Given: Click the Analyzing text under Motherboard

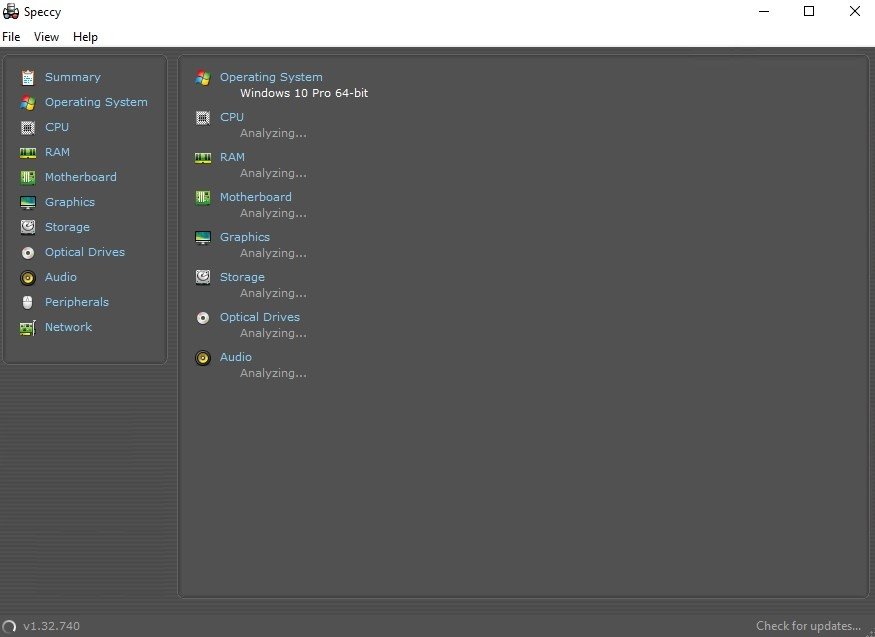Looking at the screenshot, I should click(x=273, y=213).
